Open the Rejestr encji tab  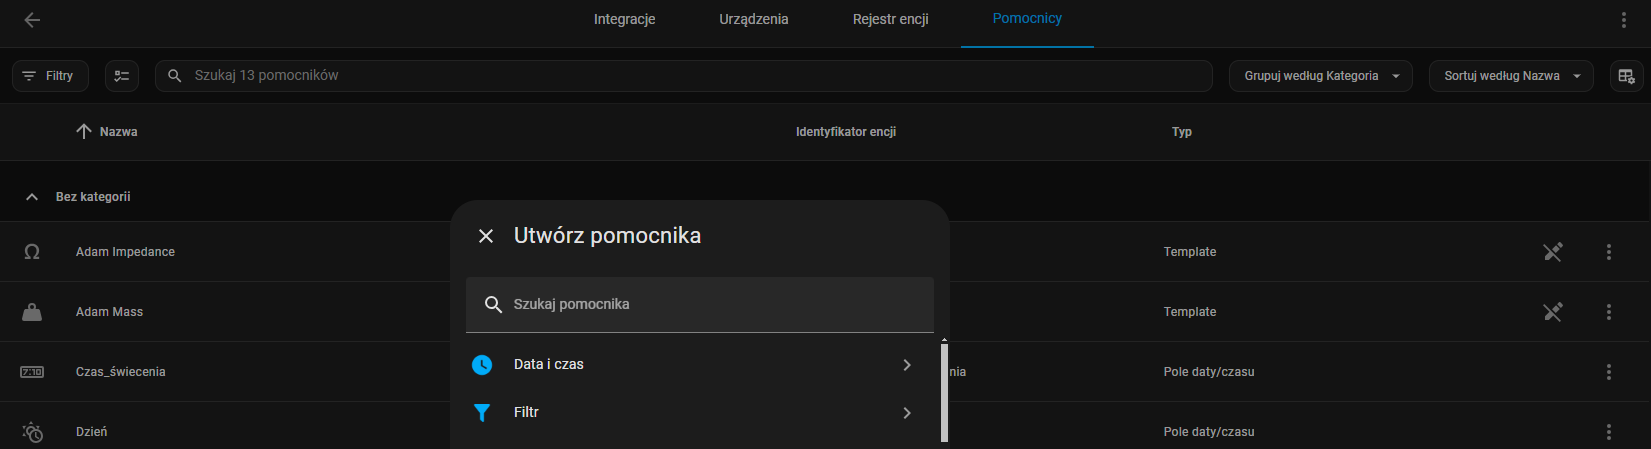(x=891, y=19)
